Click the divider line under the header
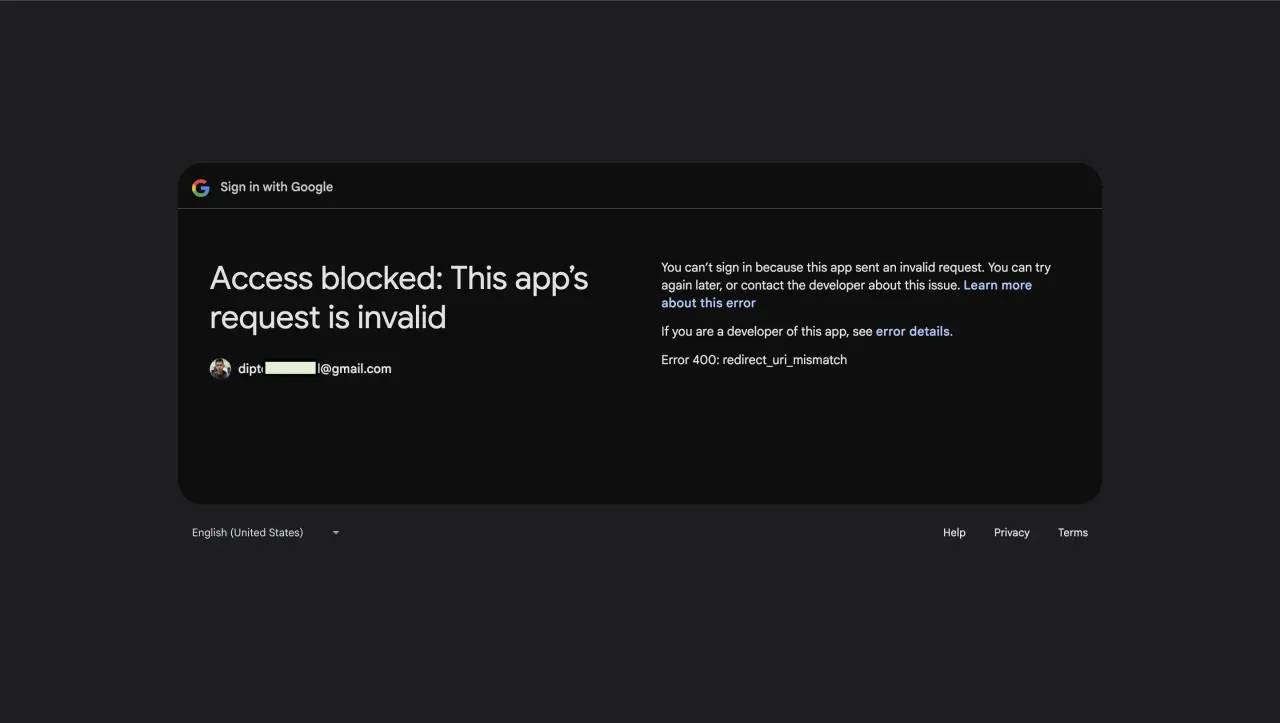1280x723 pixels. click(x=640, y=208)
